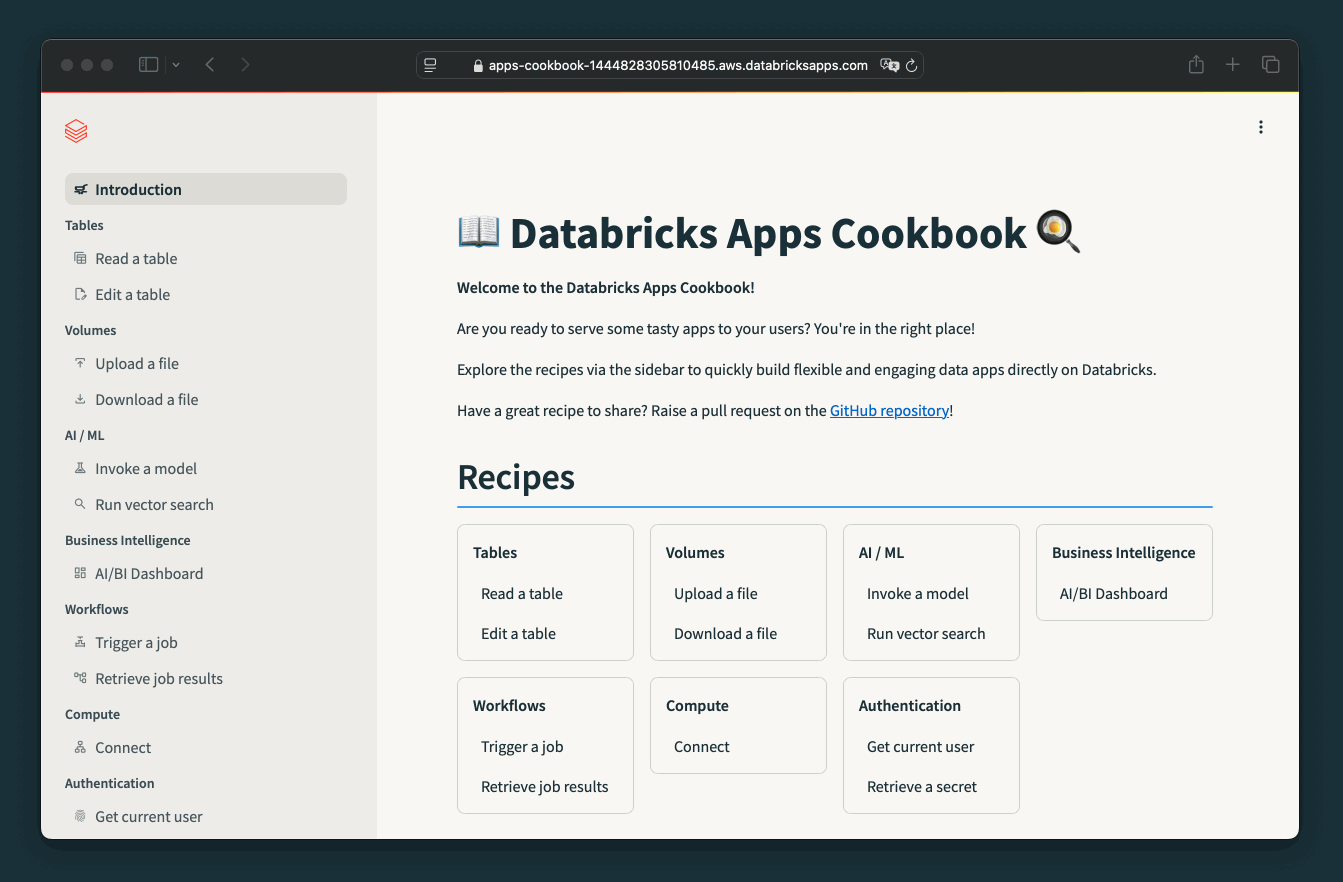The height and width of the screenshot is (882, 1343).
Task: Click the page reader icon in address bar
Action: click(431, 65)
